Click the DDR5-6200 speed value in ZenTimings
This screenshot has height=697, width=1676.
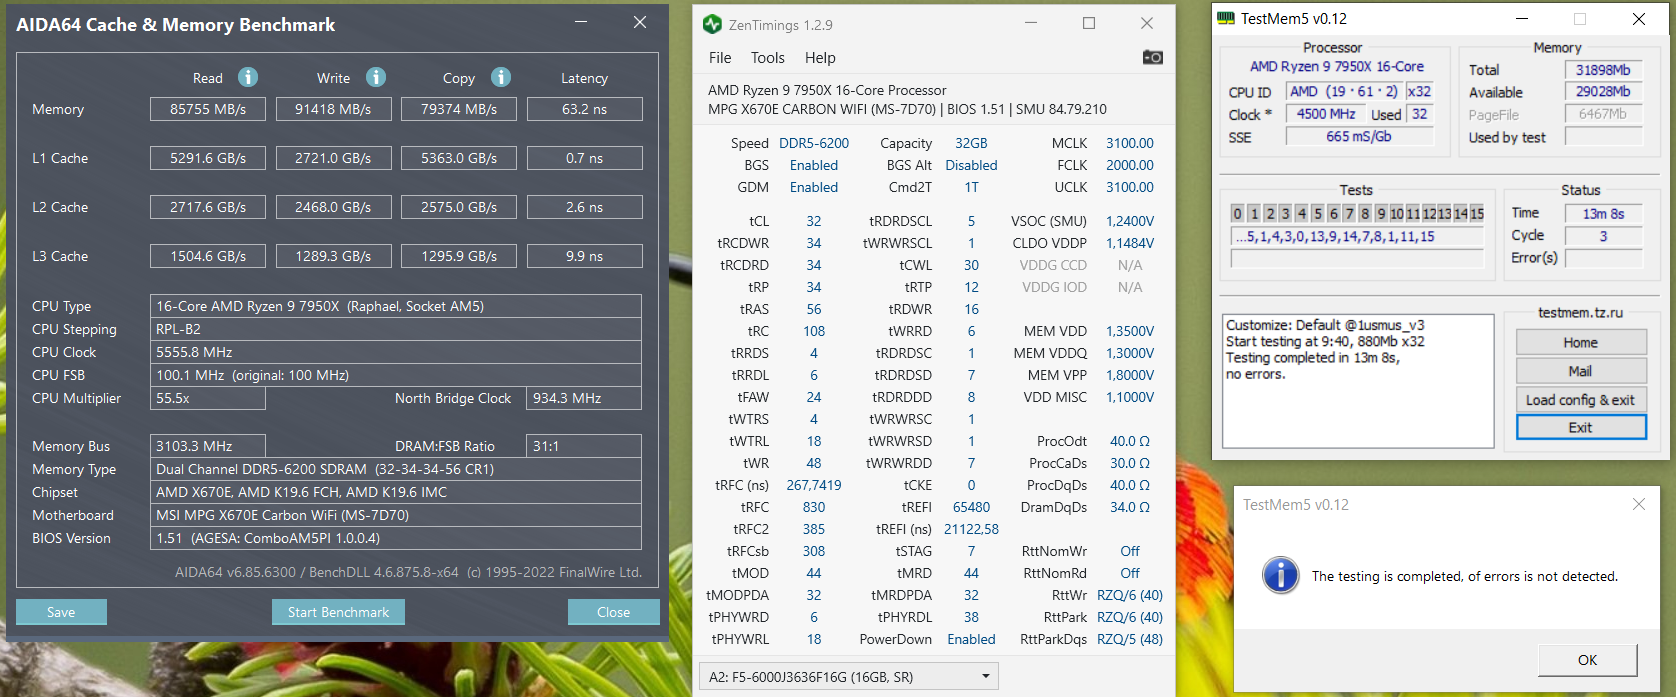coord(814,143)
